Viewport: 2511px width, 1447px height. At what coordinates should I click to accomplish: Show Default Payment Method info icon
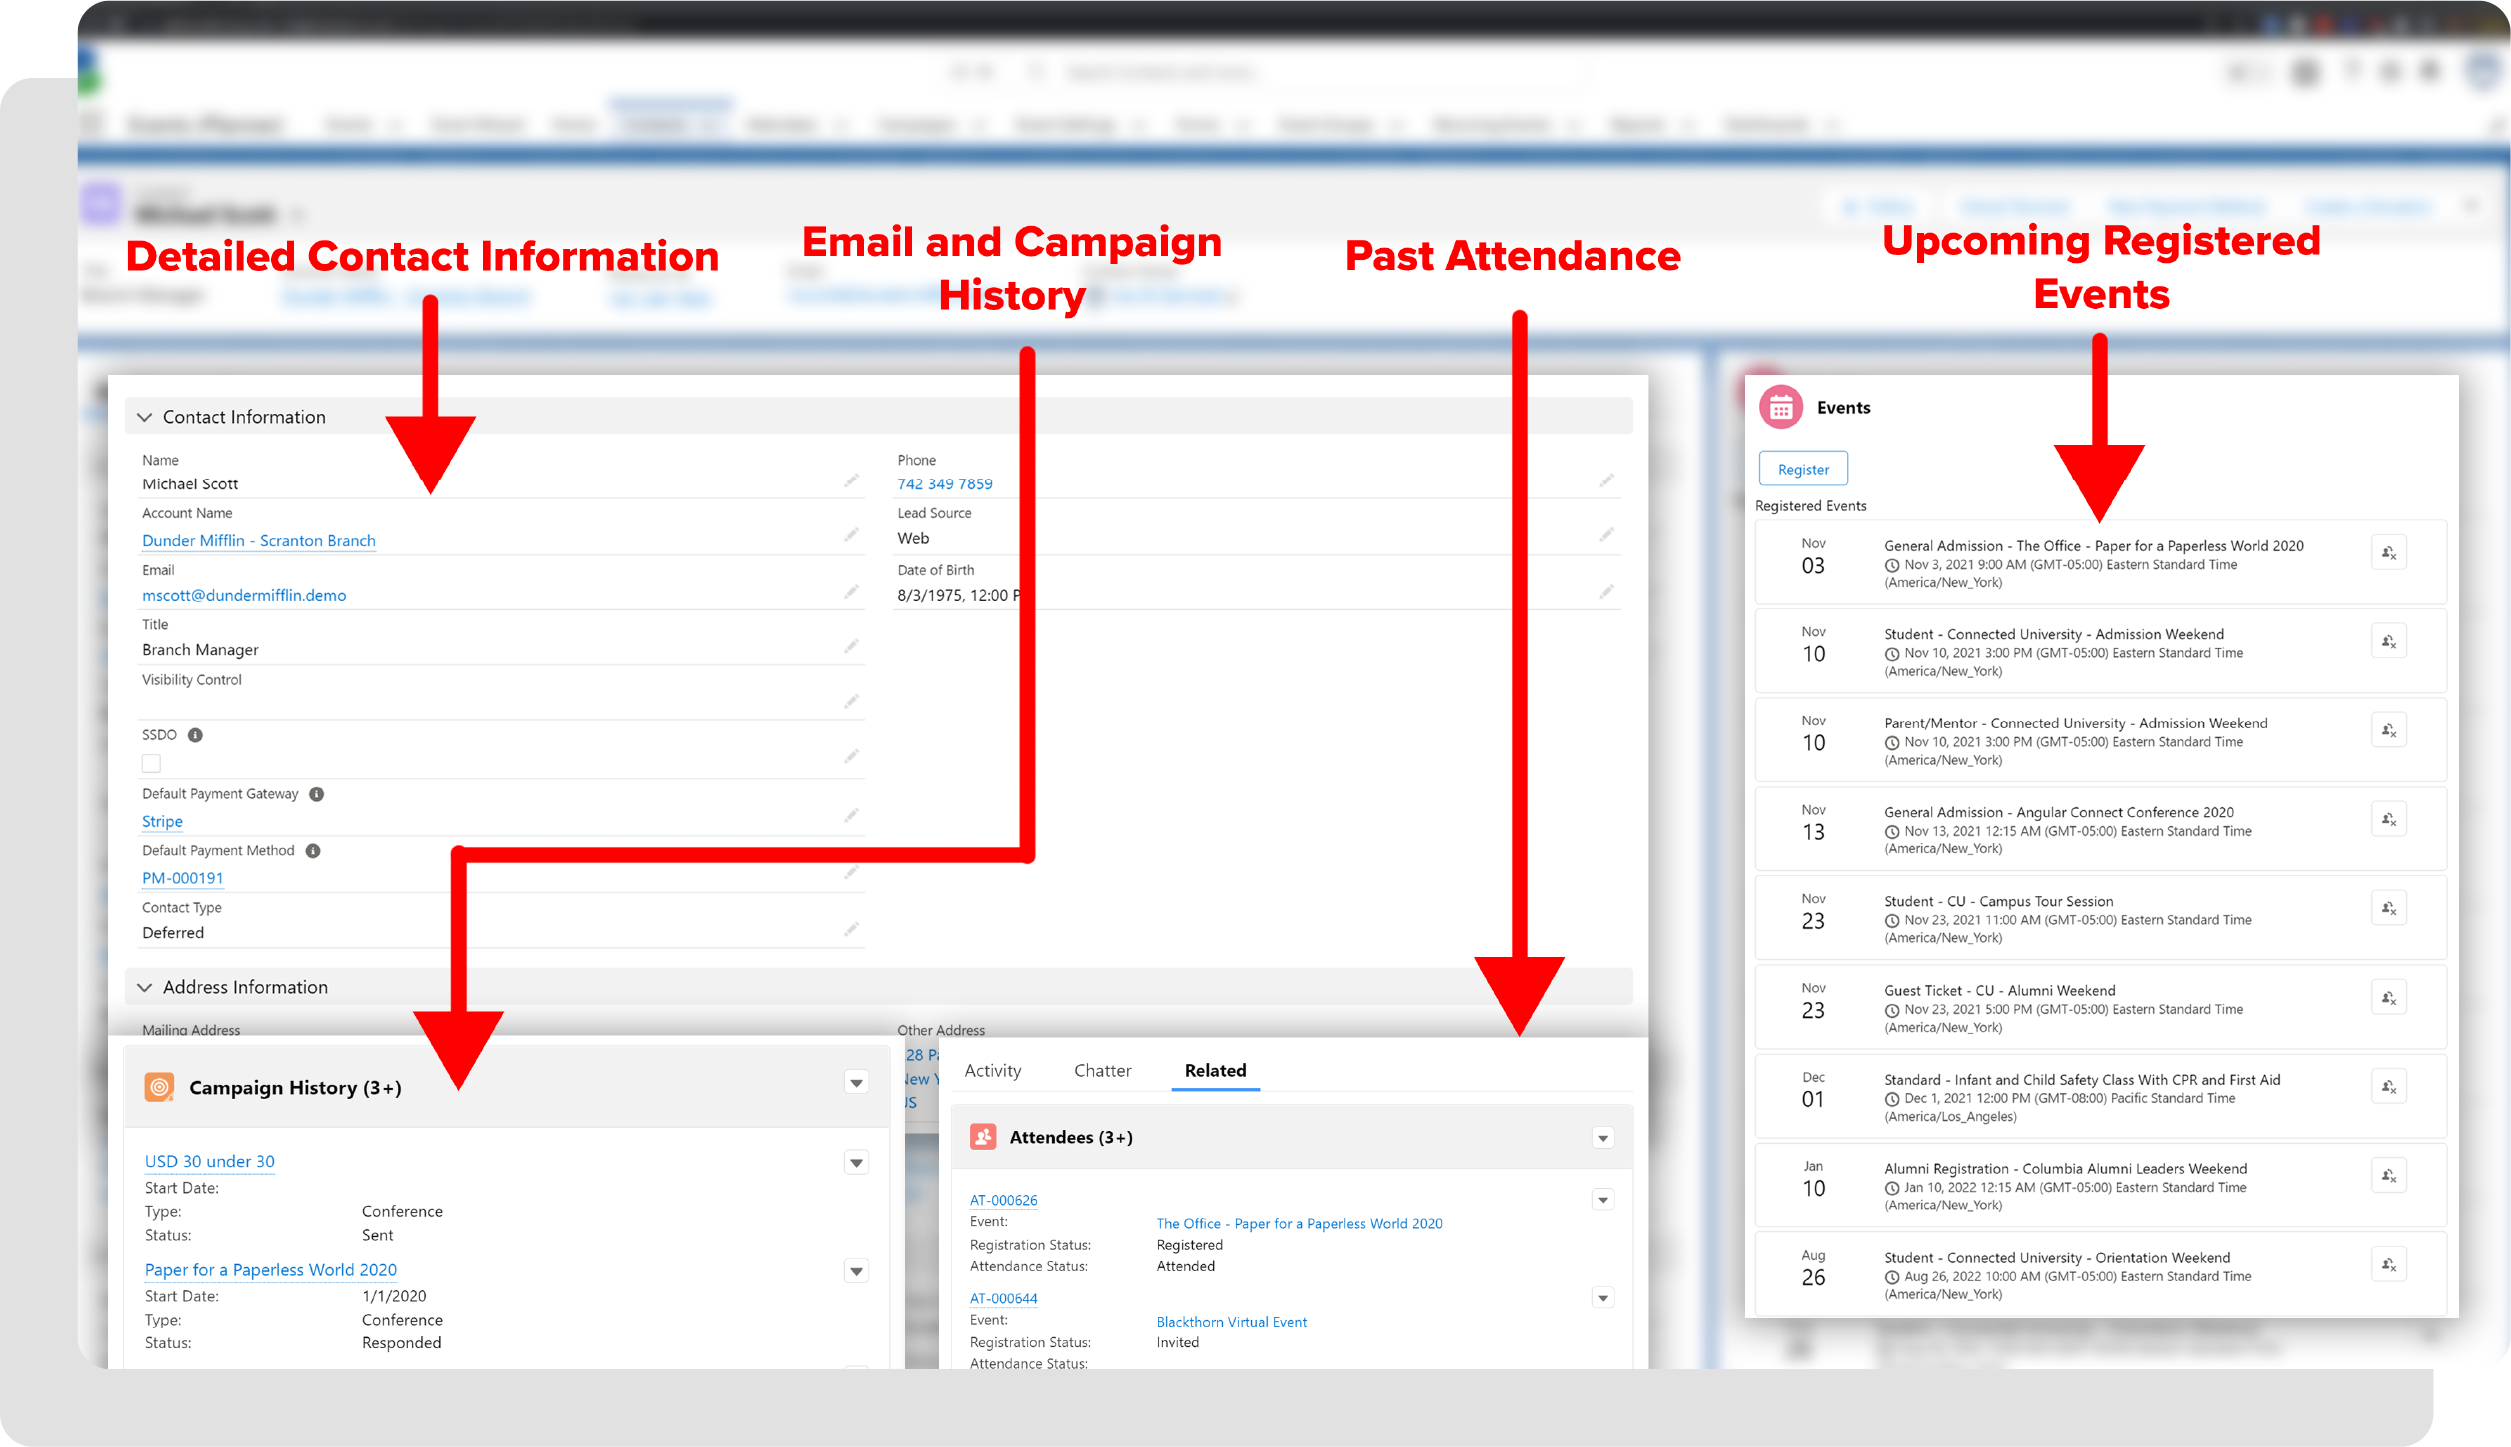(313, 851)
